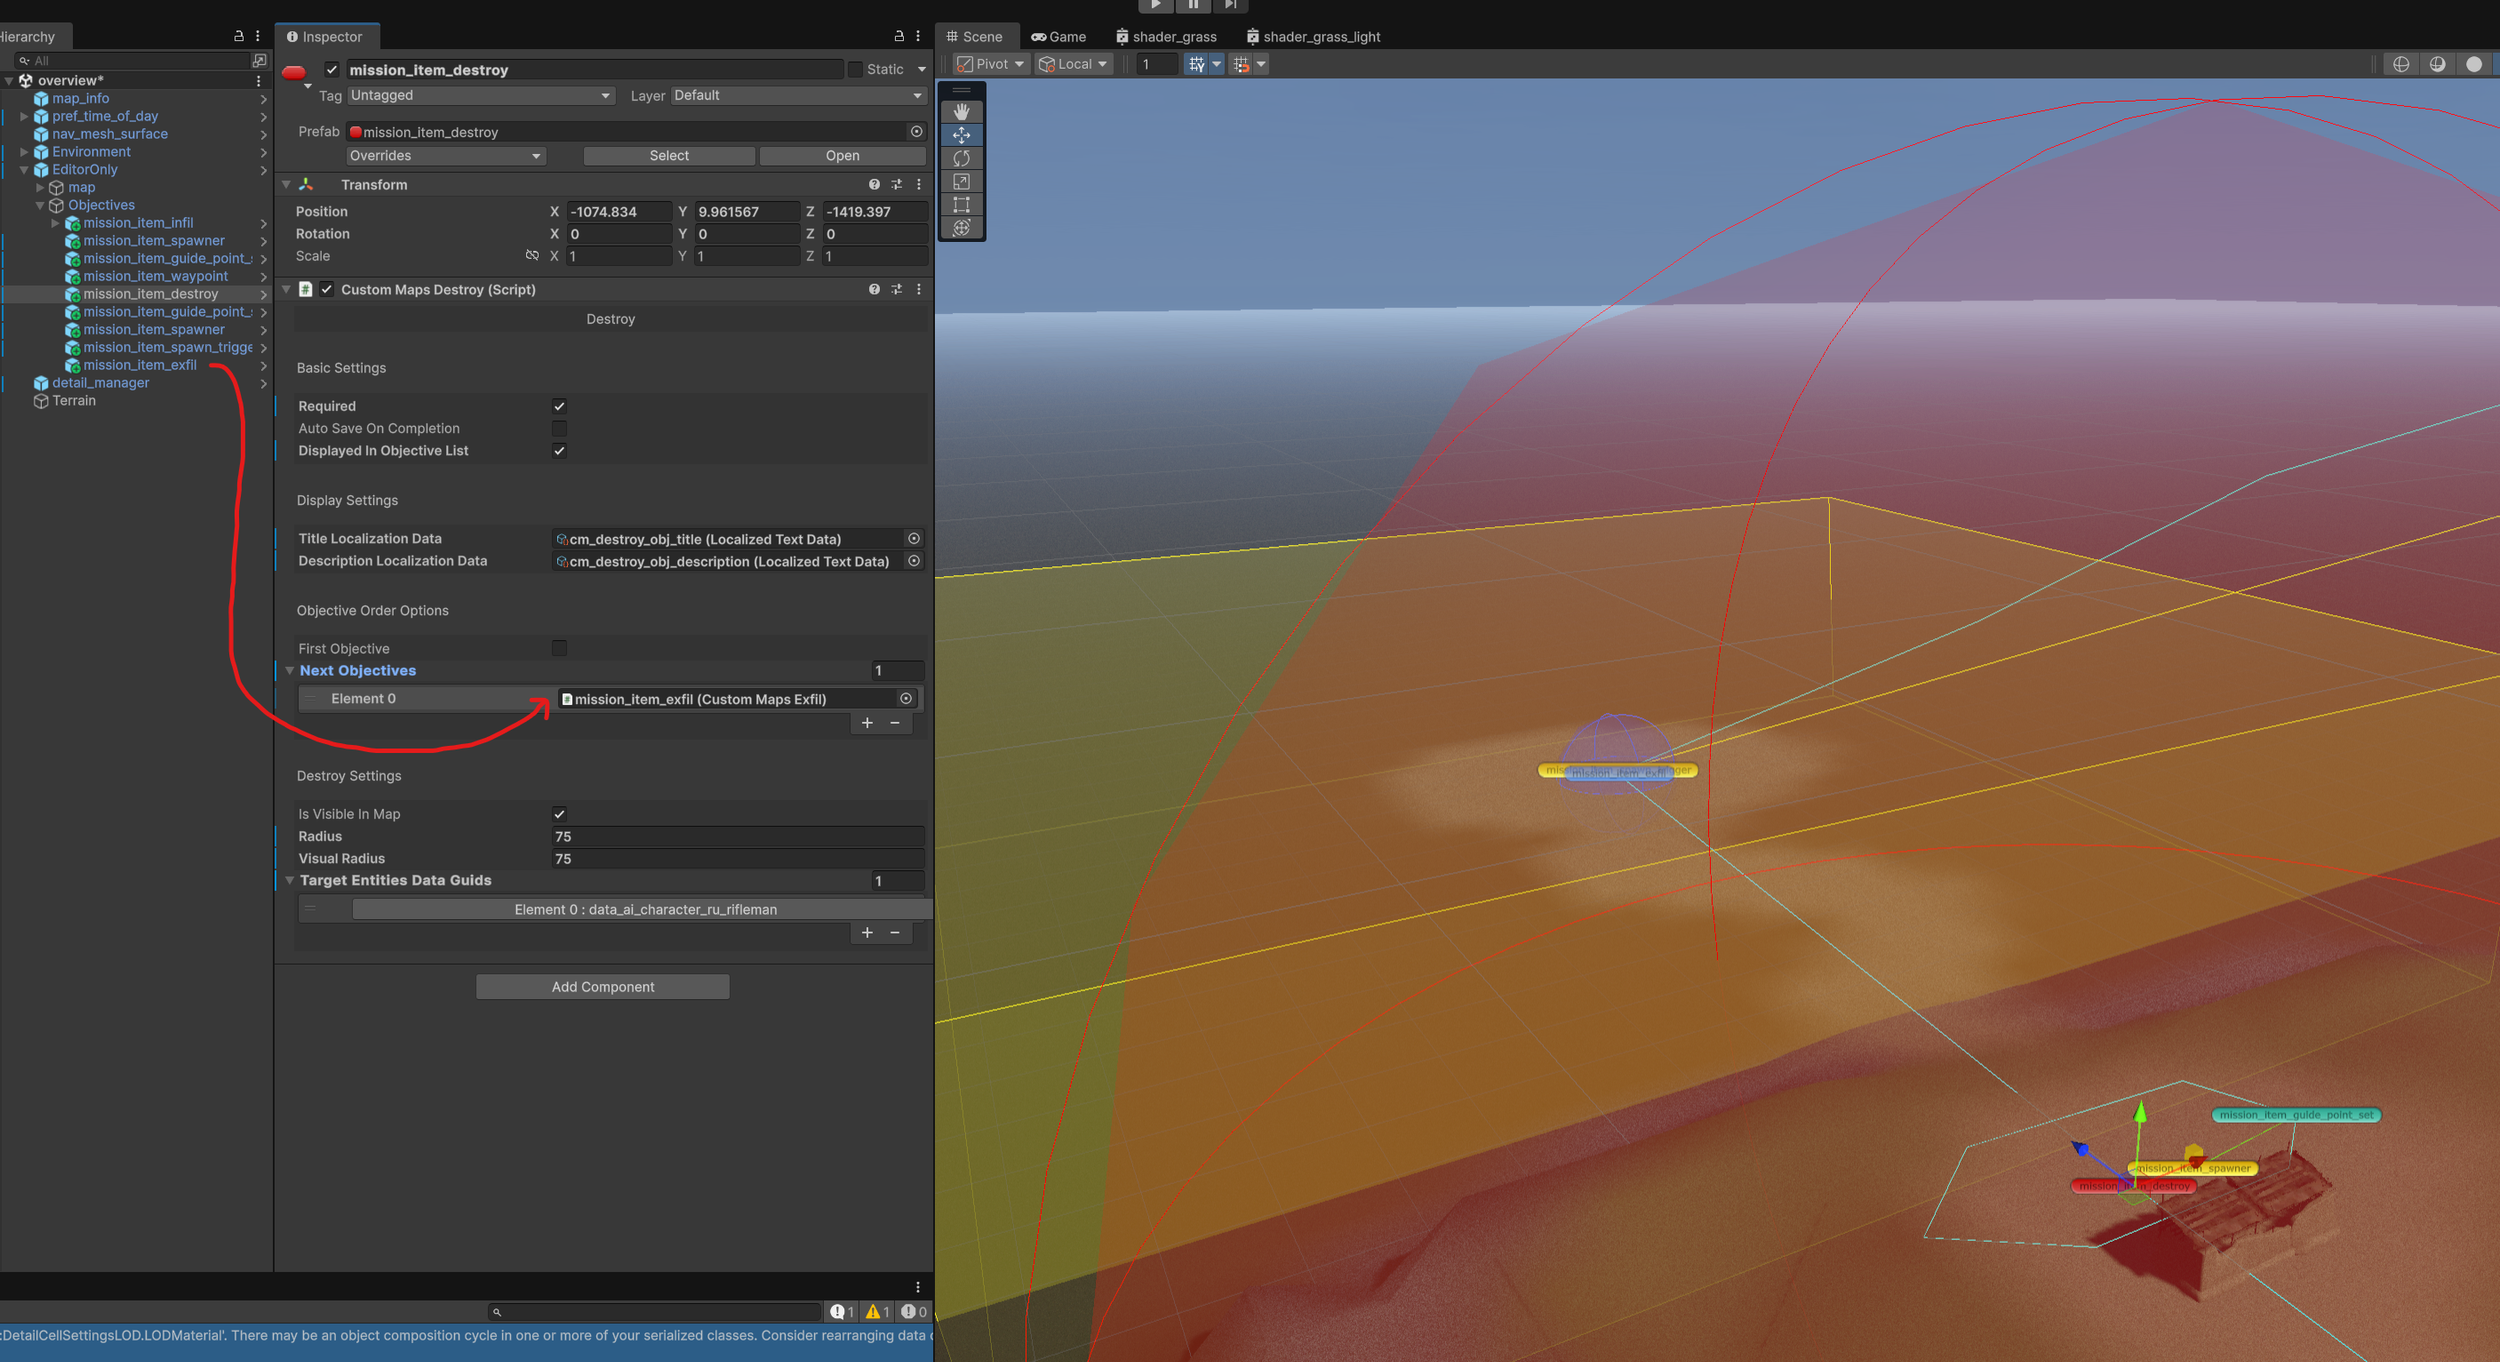Select the Scale tool
The width and height of the screenshot is (2500, 1362).
click(961, 181)
